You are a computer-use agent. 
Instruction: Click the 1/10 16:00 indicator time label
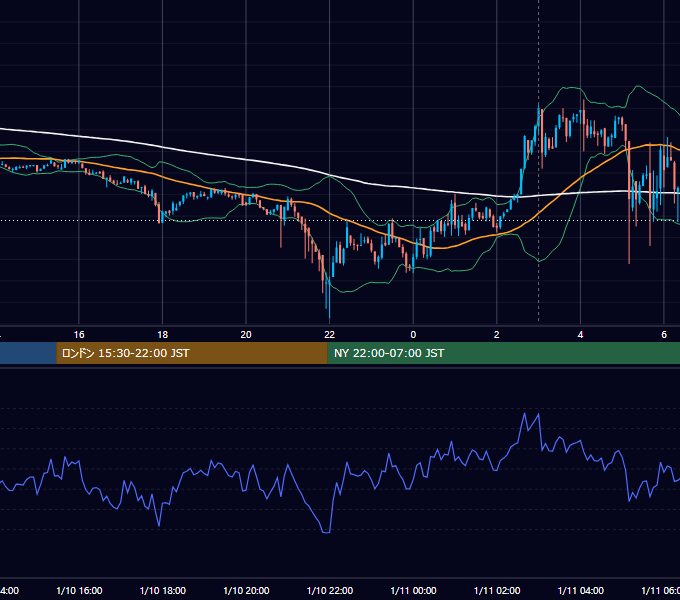79,590
